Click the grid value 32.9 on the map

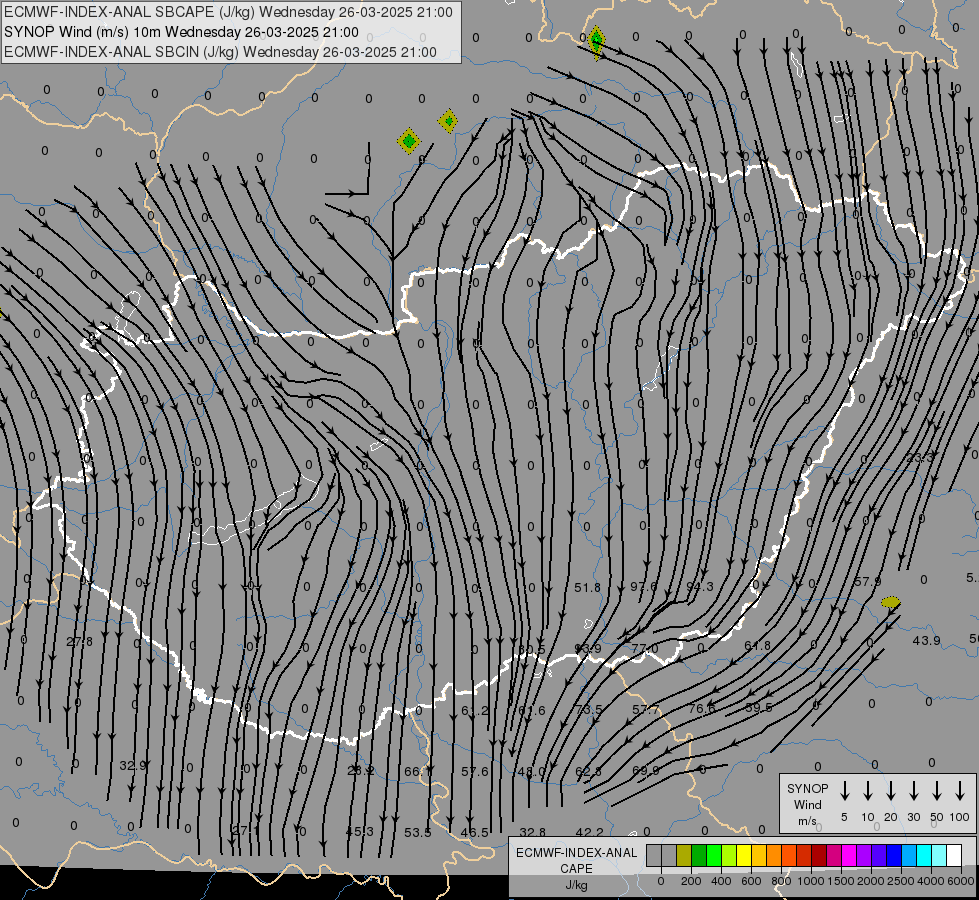point(133,765)
